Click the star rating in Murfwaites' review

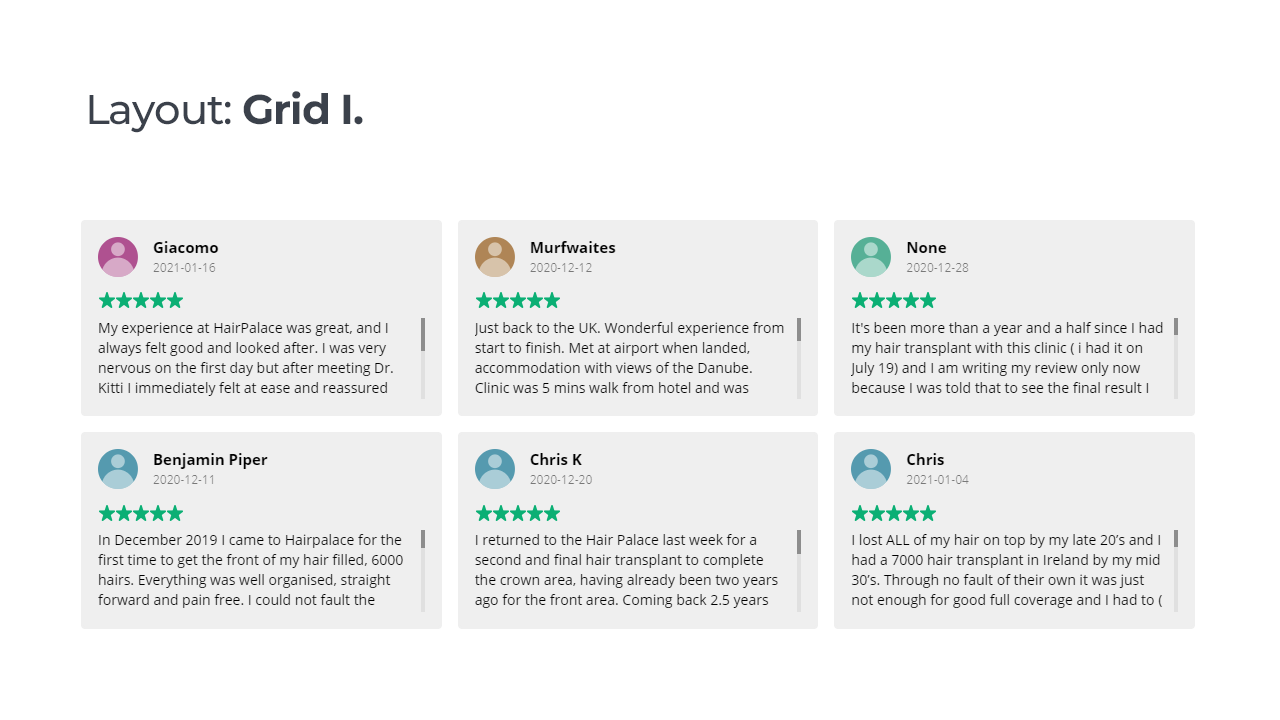pos(518,300)
